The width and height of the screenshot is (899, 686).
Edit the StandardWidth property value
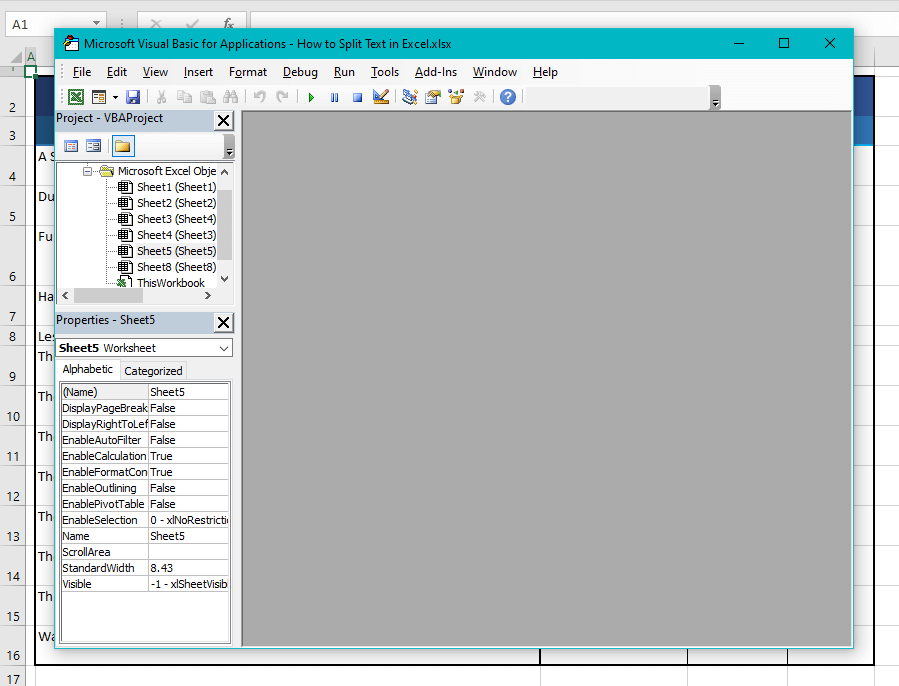186,567
